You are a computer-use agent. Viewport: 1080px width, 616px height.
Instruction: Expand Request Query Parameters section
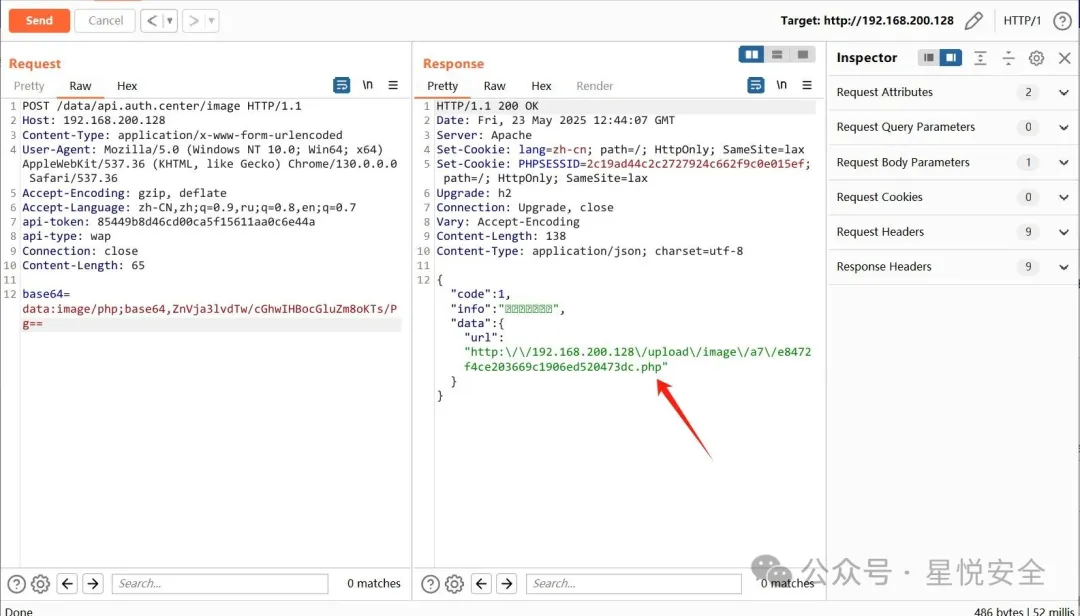coord(953,127)
